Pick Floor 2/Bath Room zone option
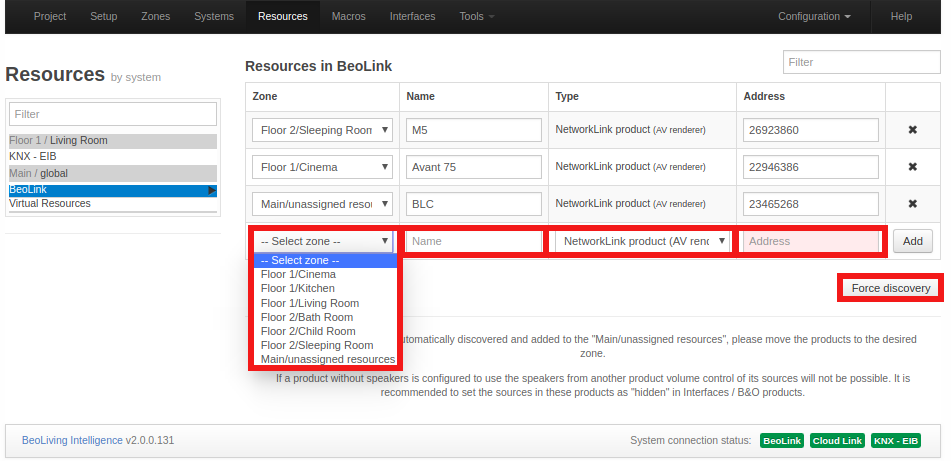 click(x=326, y=317)
